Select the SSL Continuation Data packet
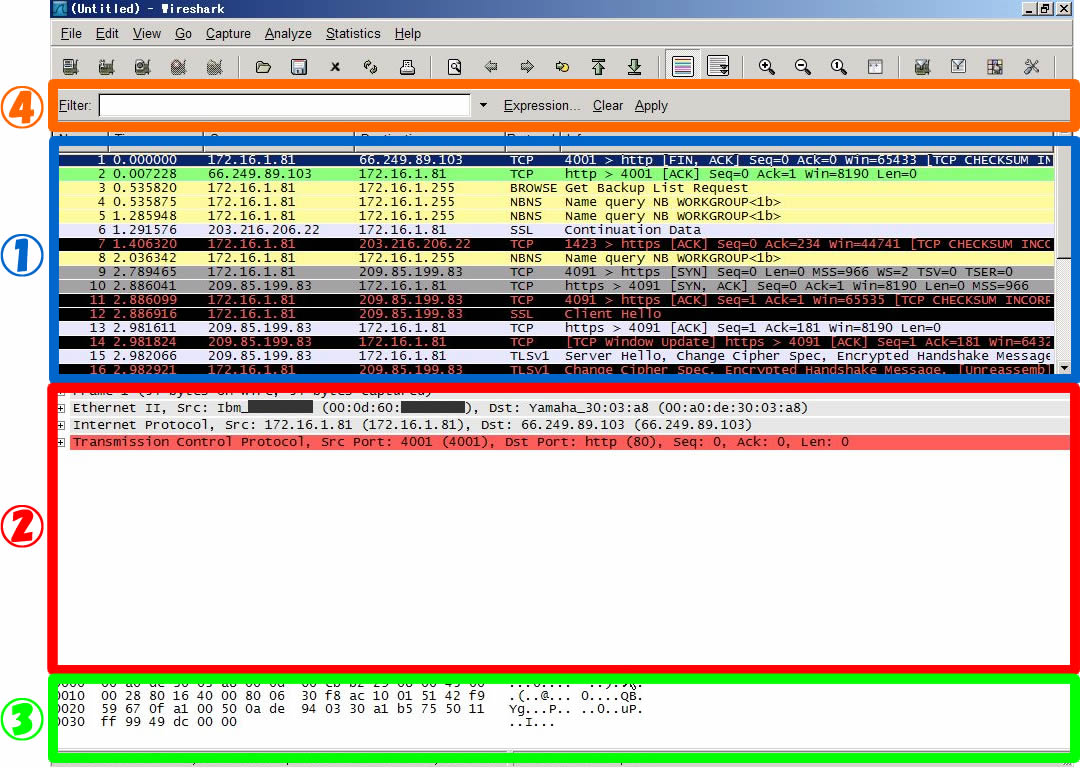 [556, 230]
